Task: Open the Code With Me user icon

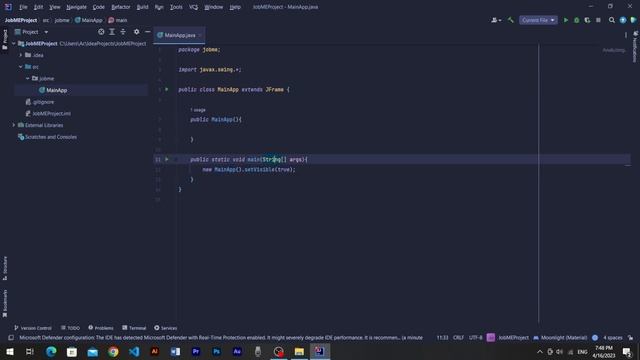Action: (496, 20)
